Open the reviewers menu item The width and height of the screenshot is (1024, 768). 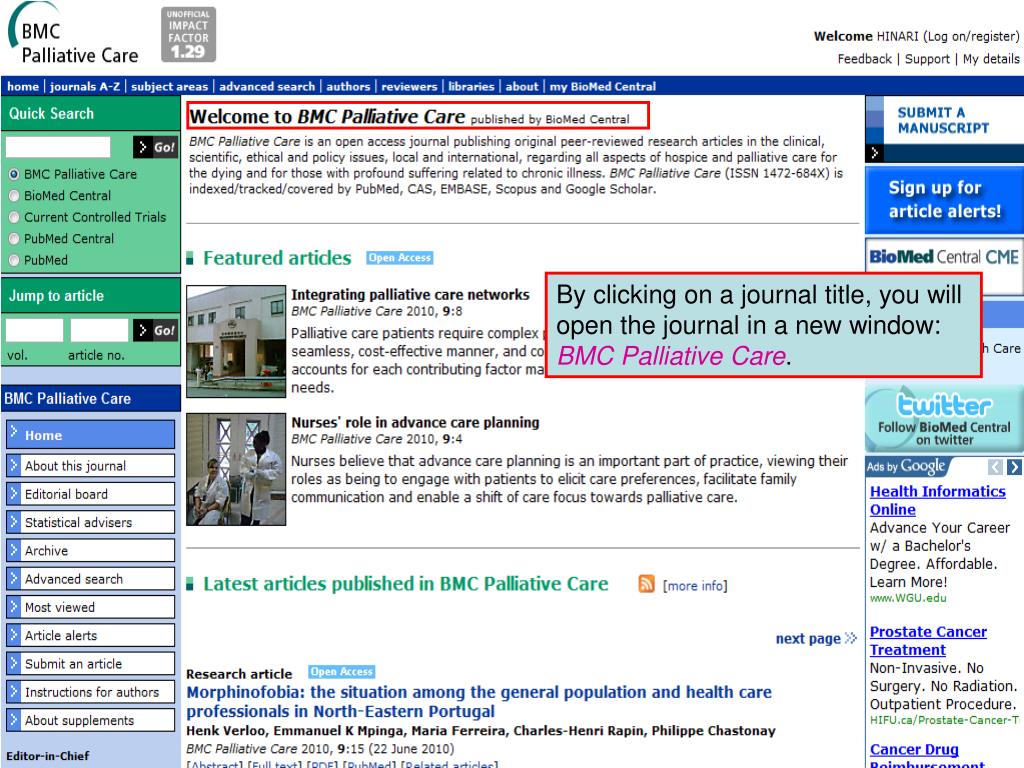pos(409,86)
